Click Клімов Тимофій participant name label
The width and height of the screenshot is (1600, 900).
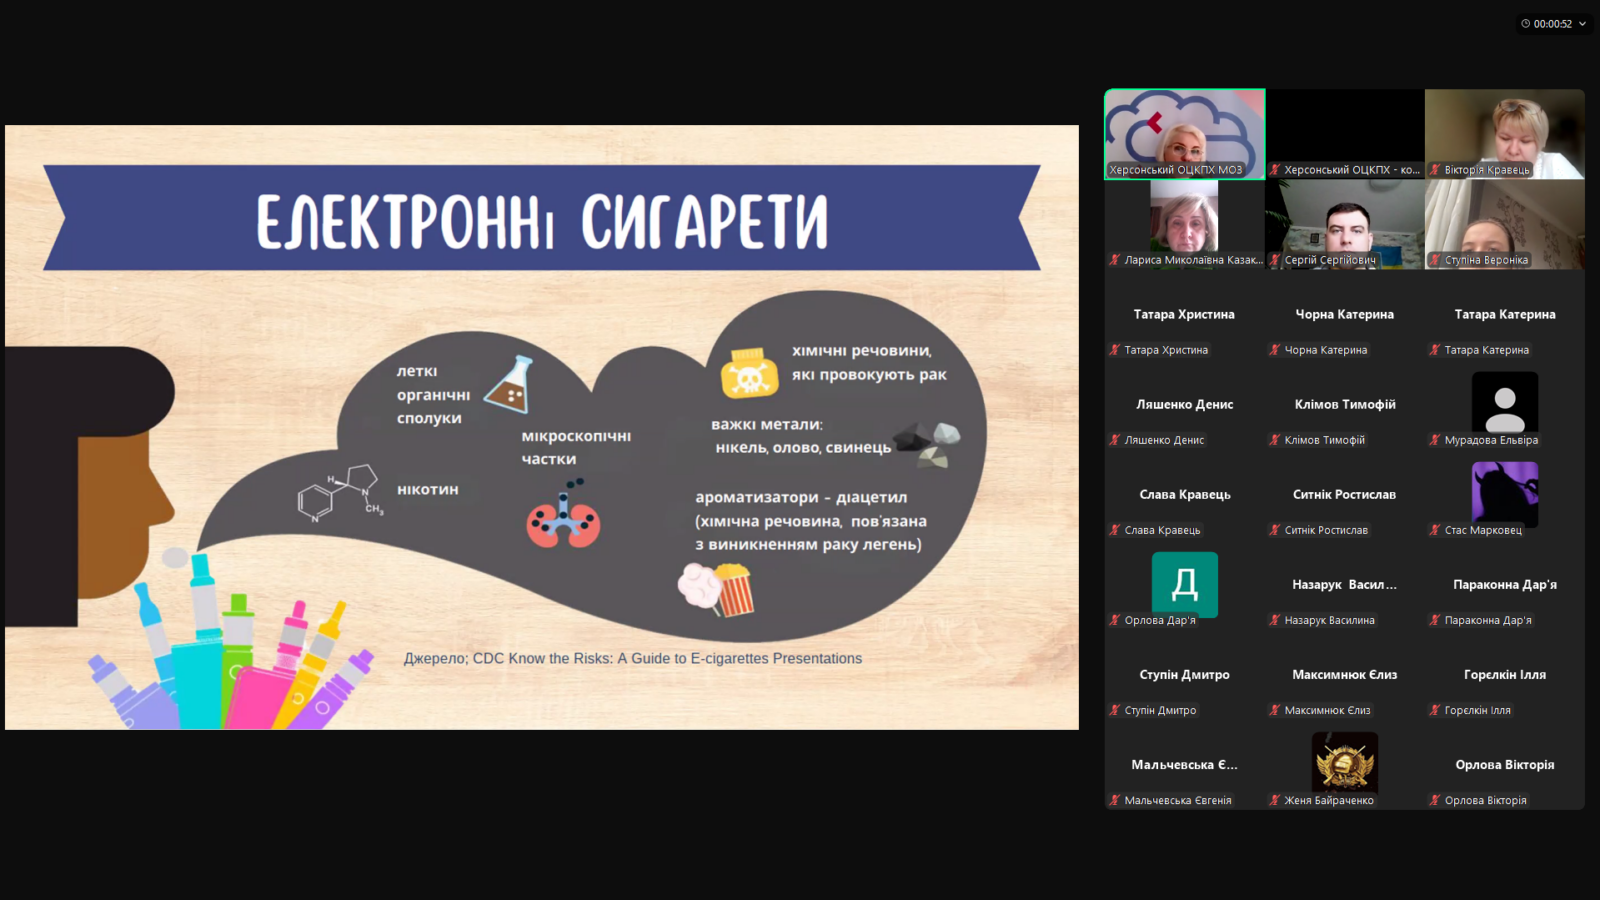click(1324, 440)
